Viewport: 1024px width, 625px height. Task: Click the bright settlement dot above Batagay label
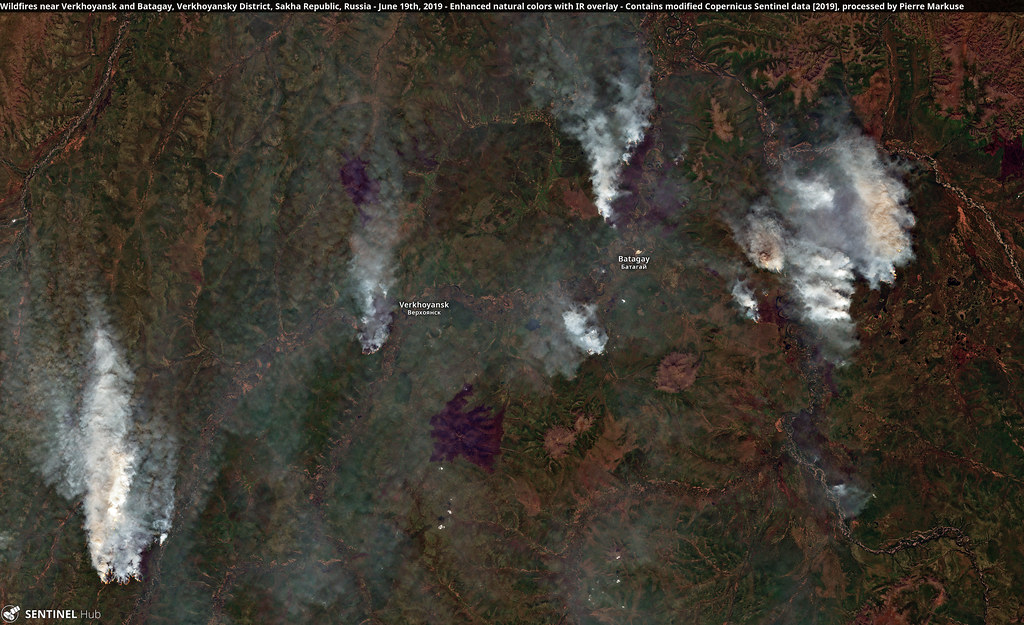click(637, 252)
